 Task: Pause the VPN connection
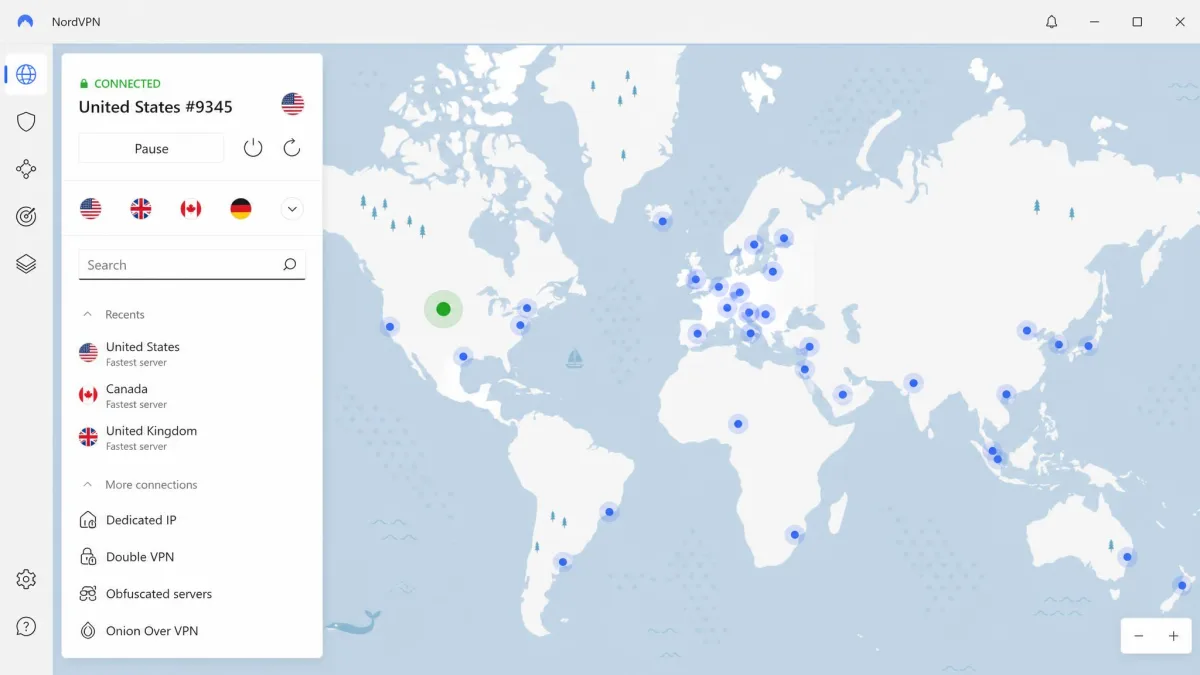[x=151, y=148]
